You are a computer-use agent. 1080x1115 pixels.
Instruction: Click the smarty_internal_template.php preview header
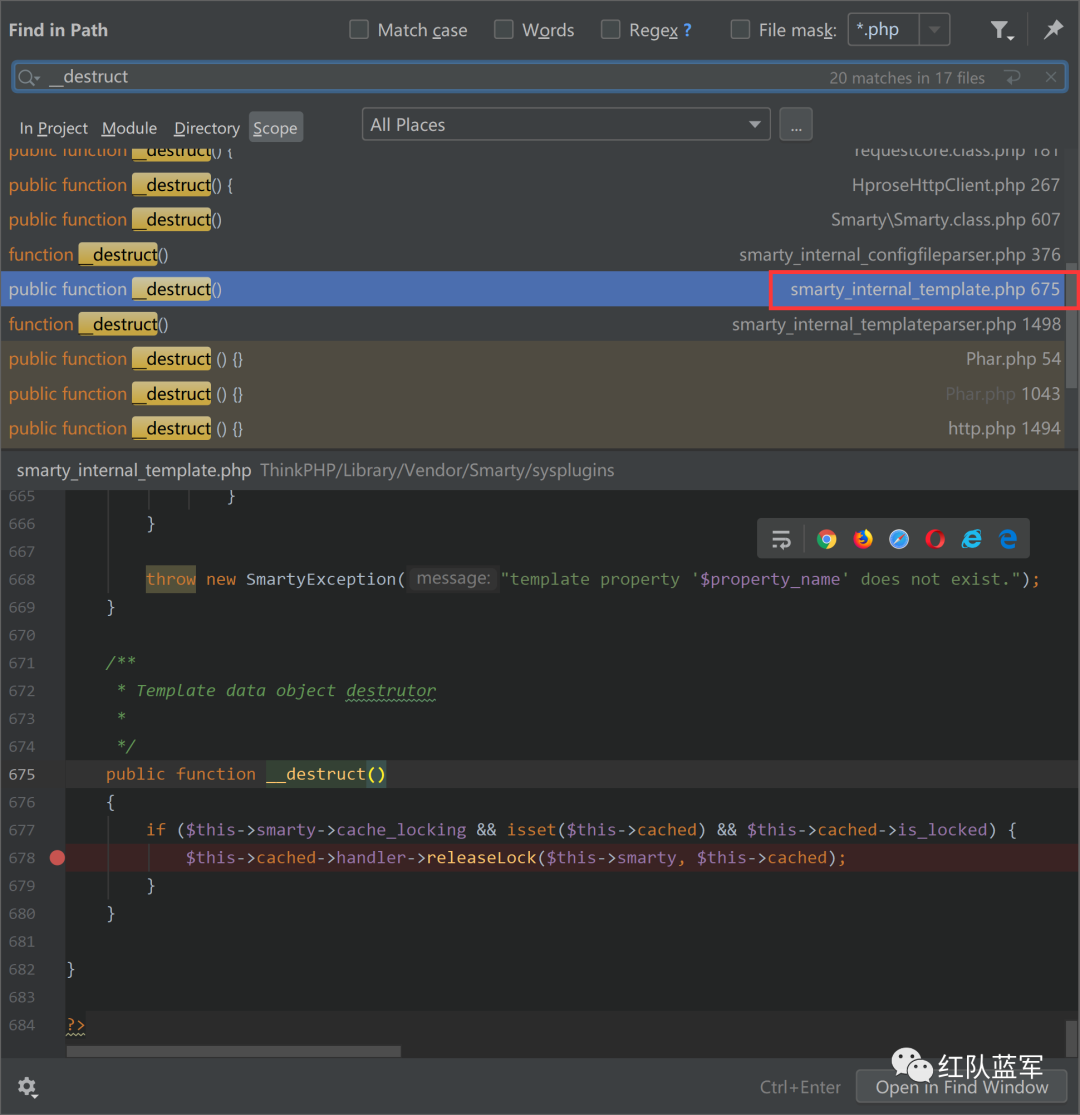pyautogui.click(x=134, y=471)
